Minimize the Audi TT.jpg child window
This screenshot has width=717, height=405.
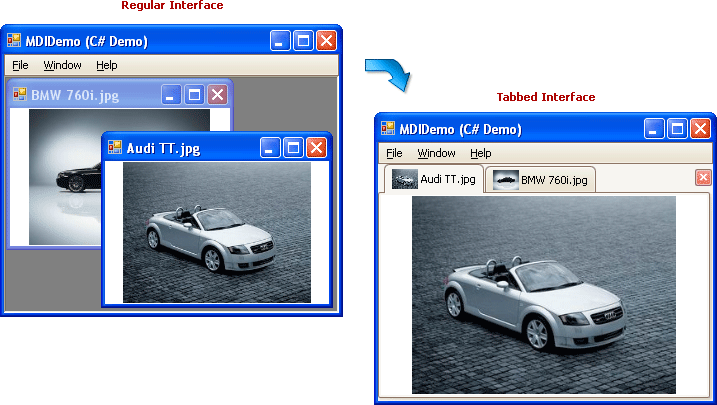(x=270, y=148)
